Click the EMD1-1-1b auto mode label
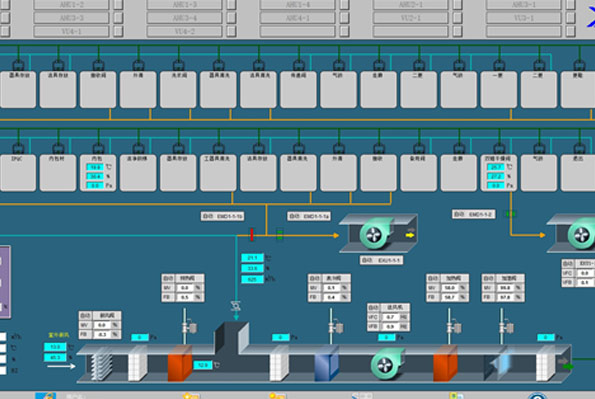The image size is (595, 399). [x=222, y=216]
